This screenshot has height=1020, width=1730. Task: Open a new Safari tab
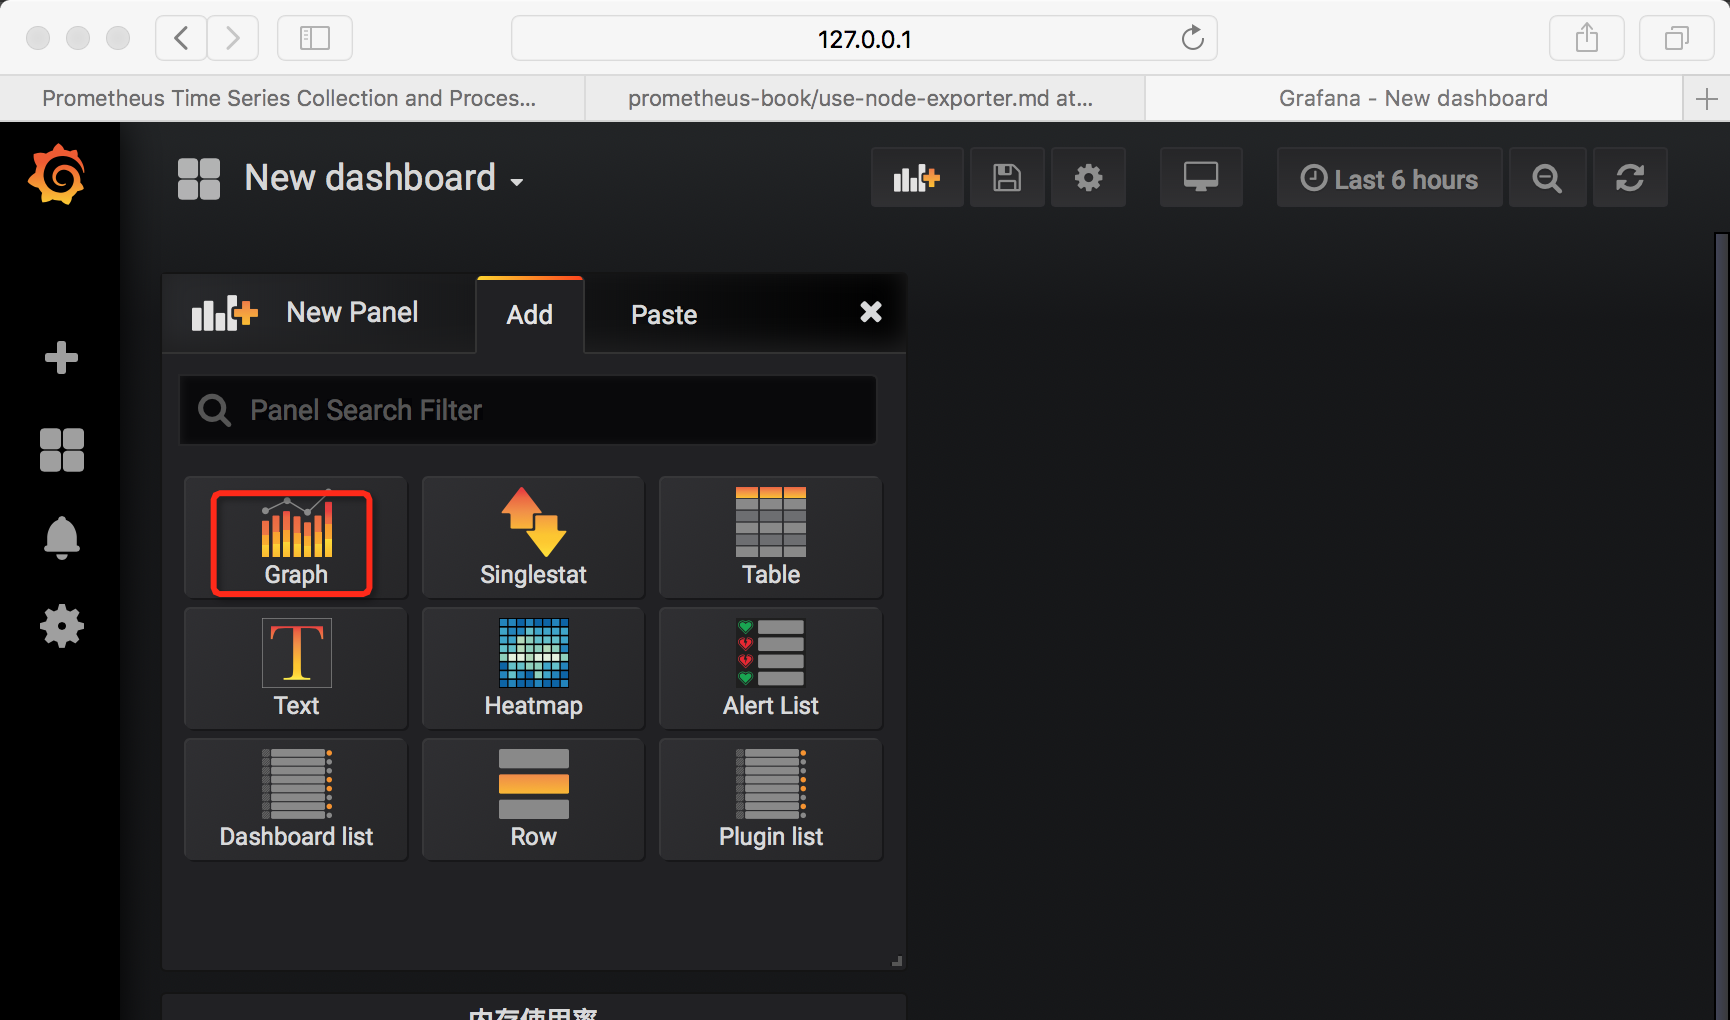tap(1707, 98)
